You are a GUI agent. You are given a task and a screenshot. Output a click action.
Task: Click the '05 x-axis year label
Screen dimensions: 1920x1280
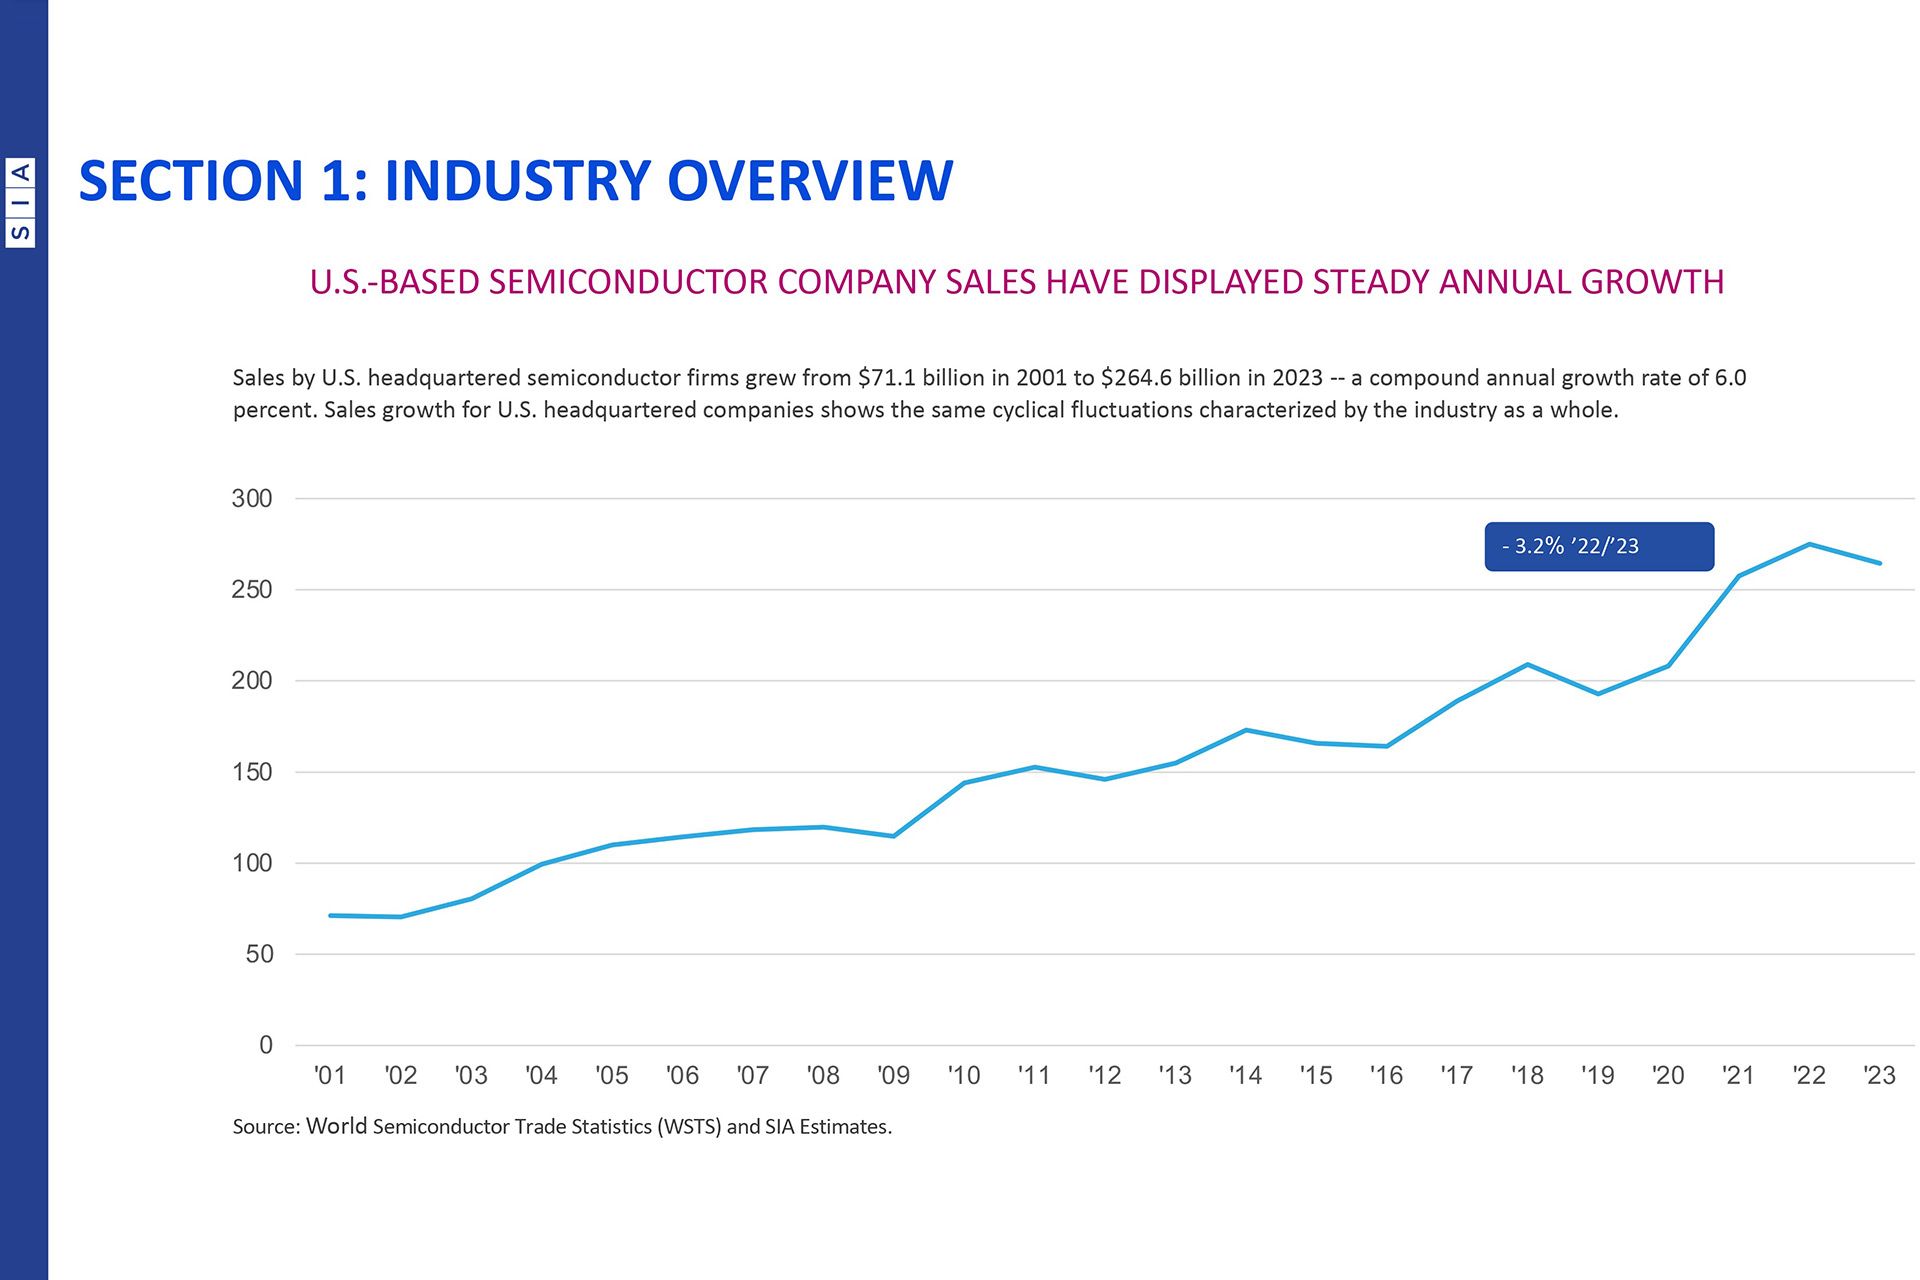click(611, 1075)
